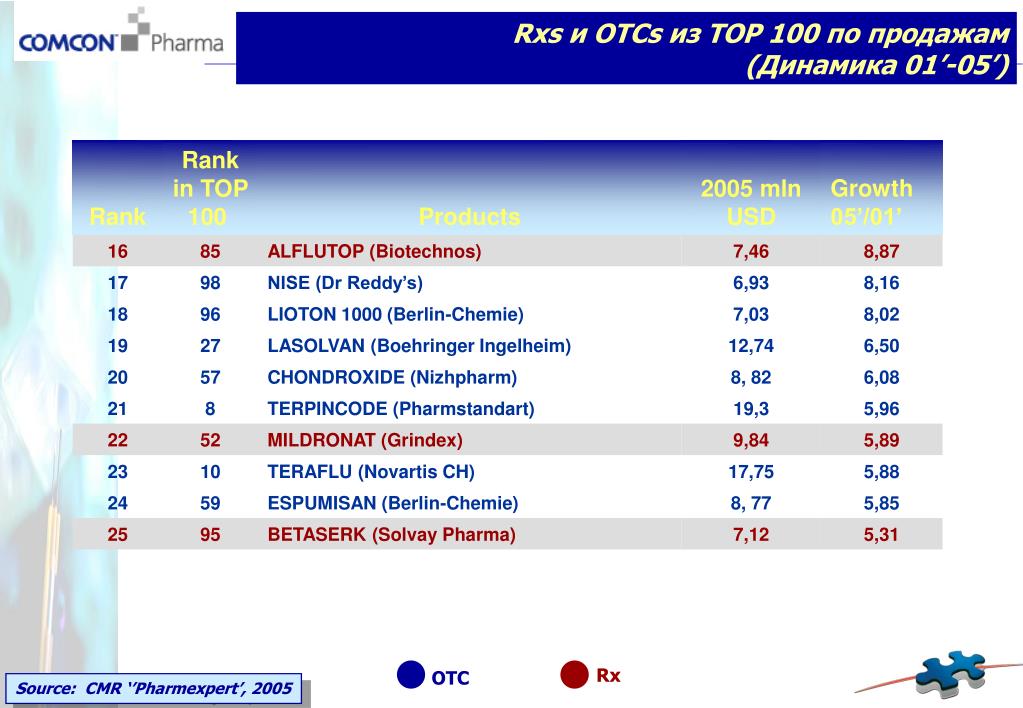
Task: Click rank number 17 in NISE row
Action: click(x=117, y=283)
